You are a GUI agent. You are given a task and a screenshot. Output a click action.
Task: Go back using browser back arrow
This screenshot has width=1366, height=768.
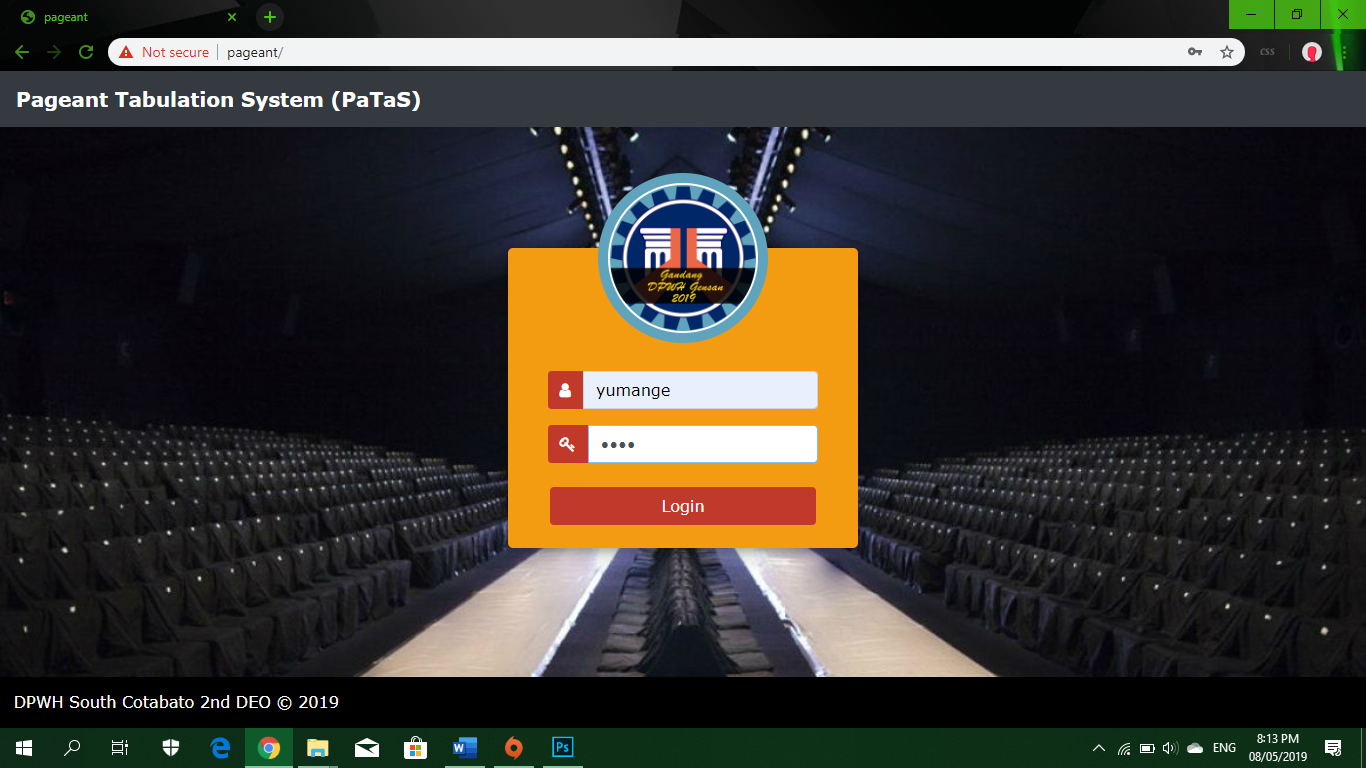click(x=22, y=52)
